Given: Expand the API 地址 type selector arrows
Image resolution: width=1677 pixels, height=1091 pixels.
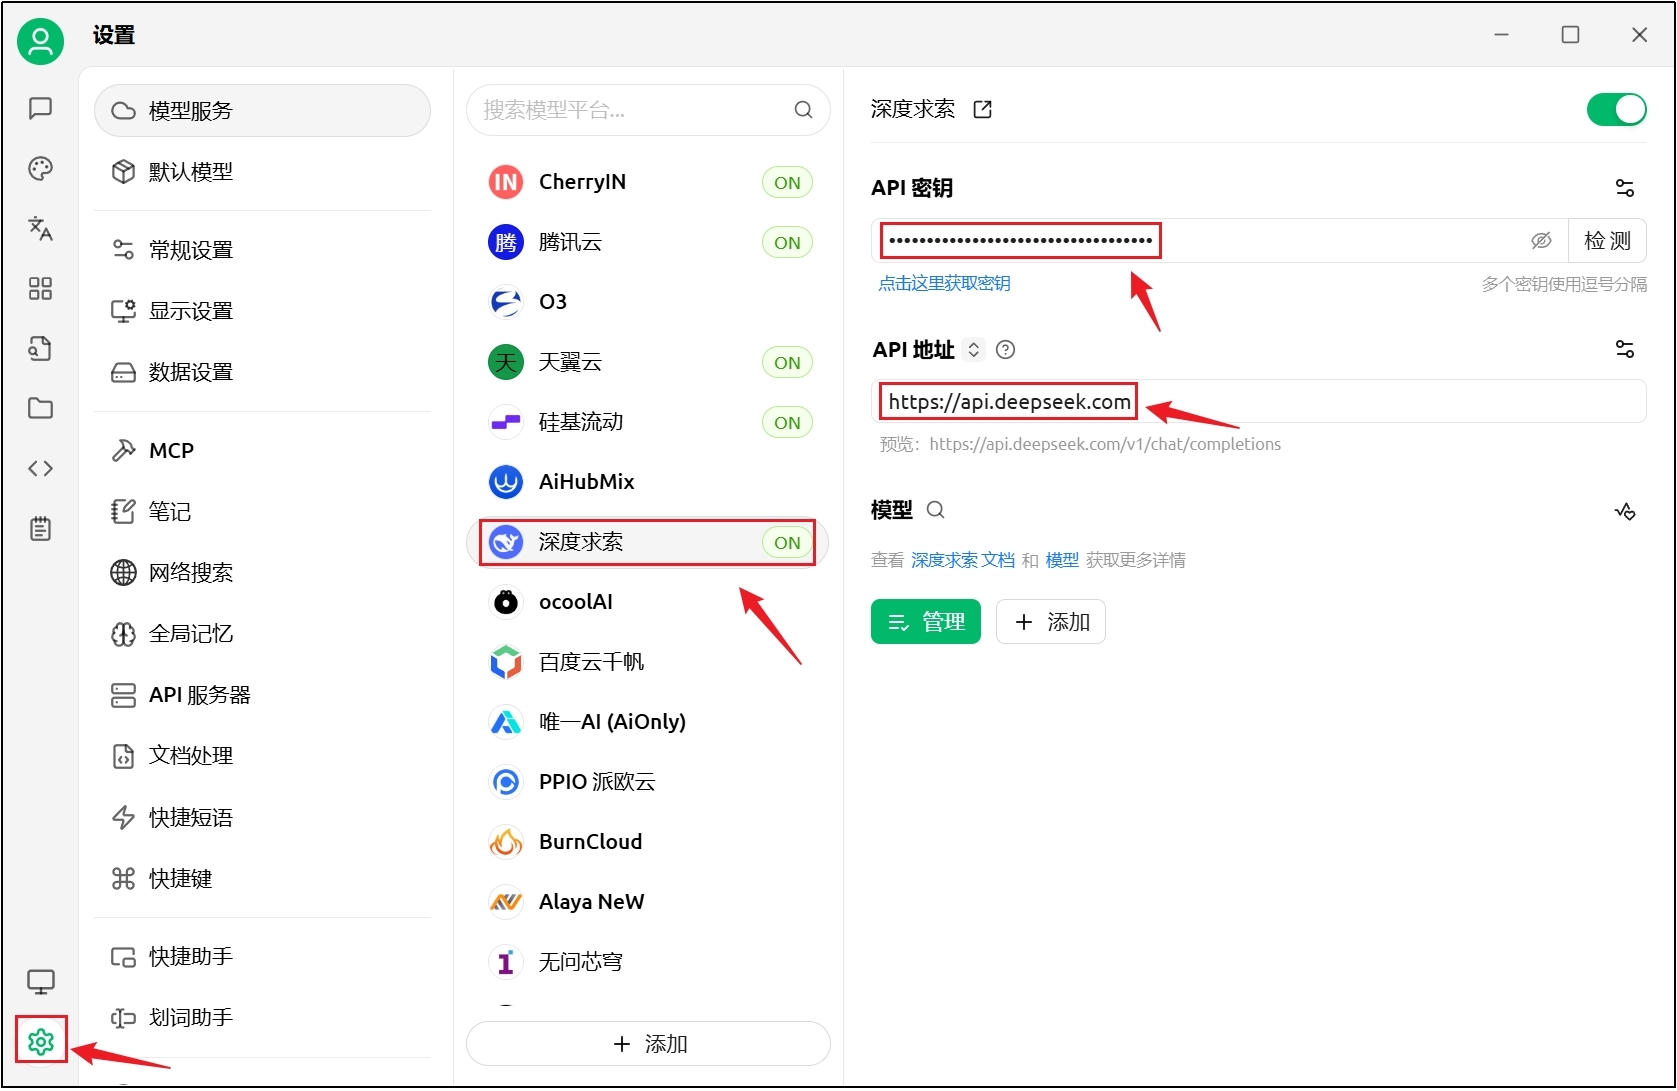Looking at the screenshot, I should pyautogui.click(x=973, y=349).
